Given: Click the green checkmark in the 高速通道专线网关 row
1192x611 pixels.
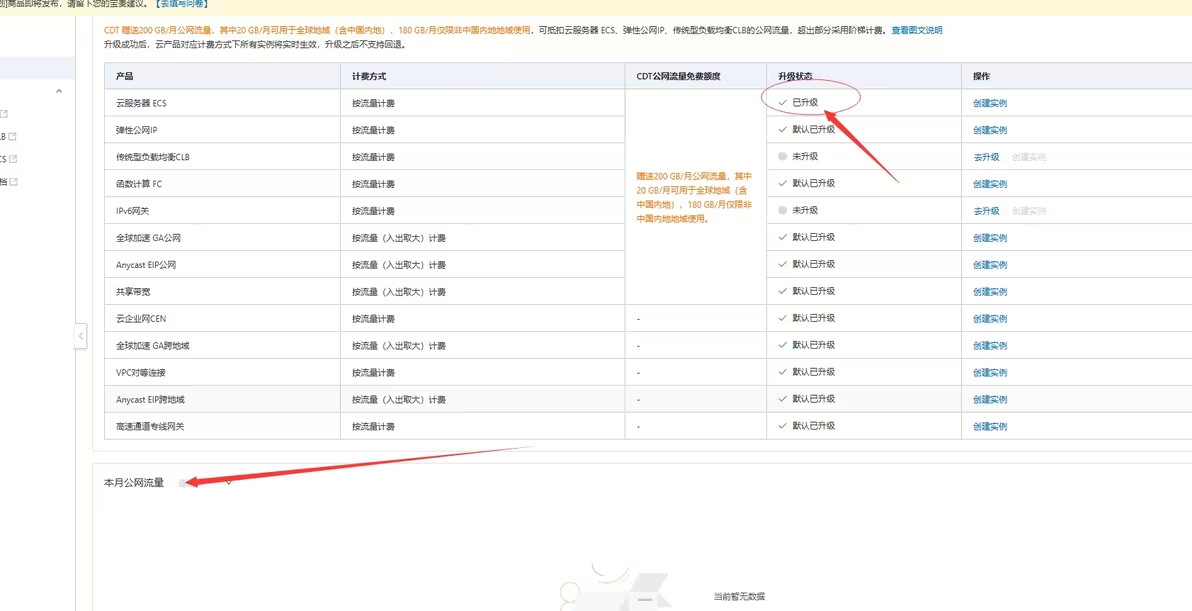Looking at the screenshot, I should point(782,426).
